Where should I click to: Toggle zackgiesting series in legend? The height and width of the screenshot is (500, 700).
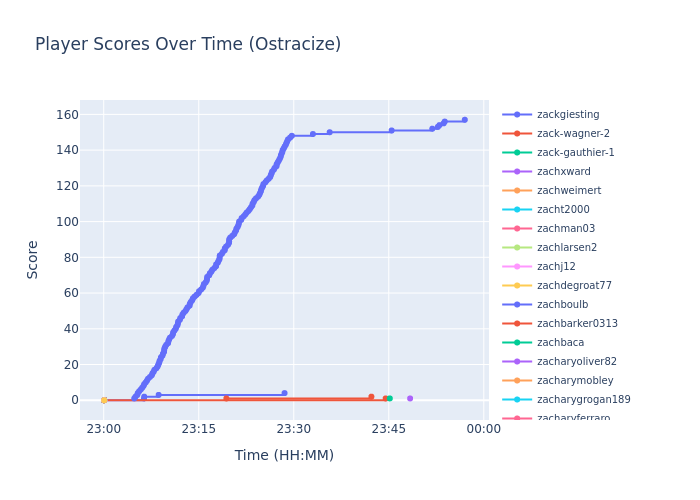567,115
